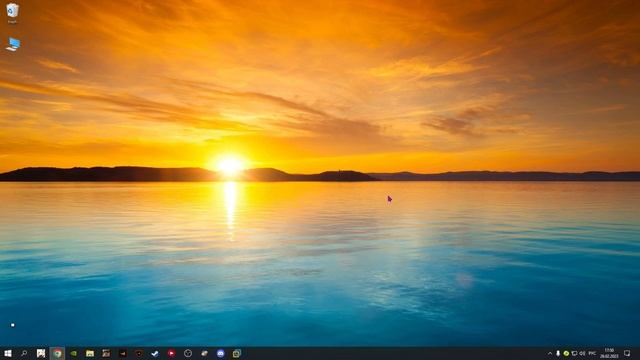
Task: Click the green circle tray icon
Action: (x=566, y=353)
